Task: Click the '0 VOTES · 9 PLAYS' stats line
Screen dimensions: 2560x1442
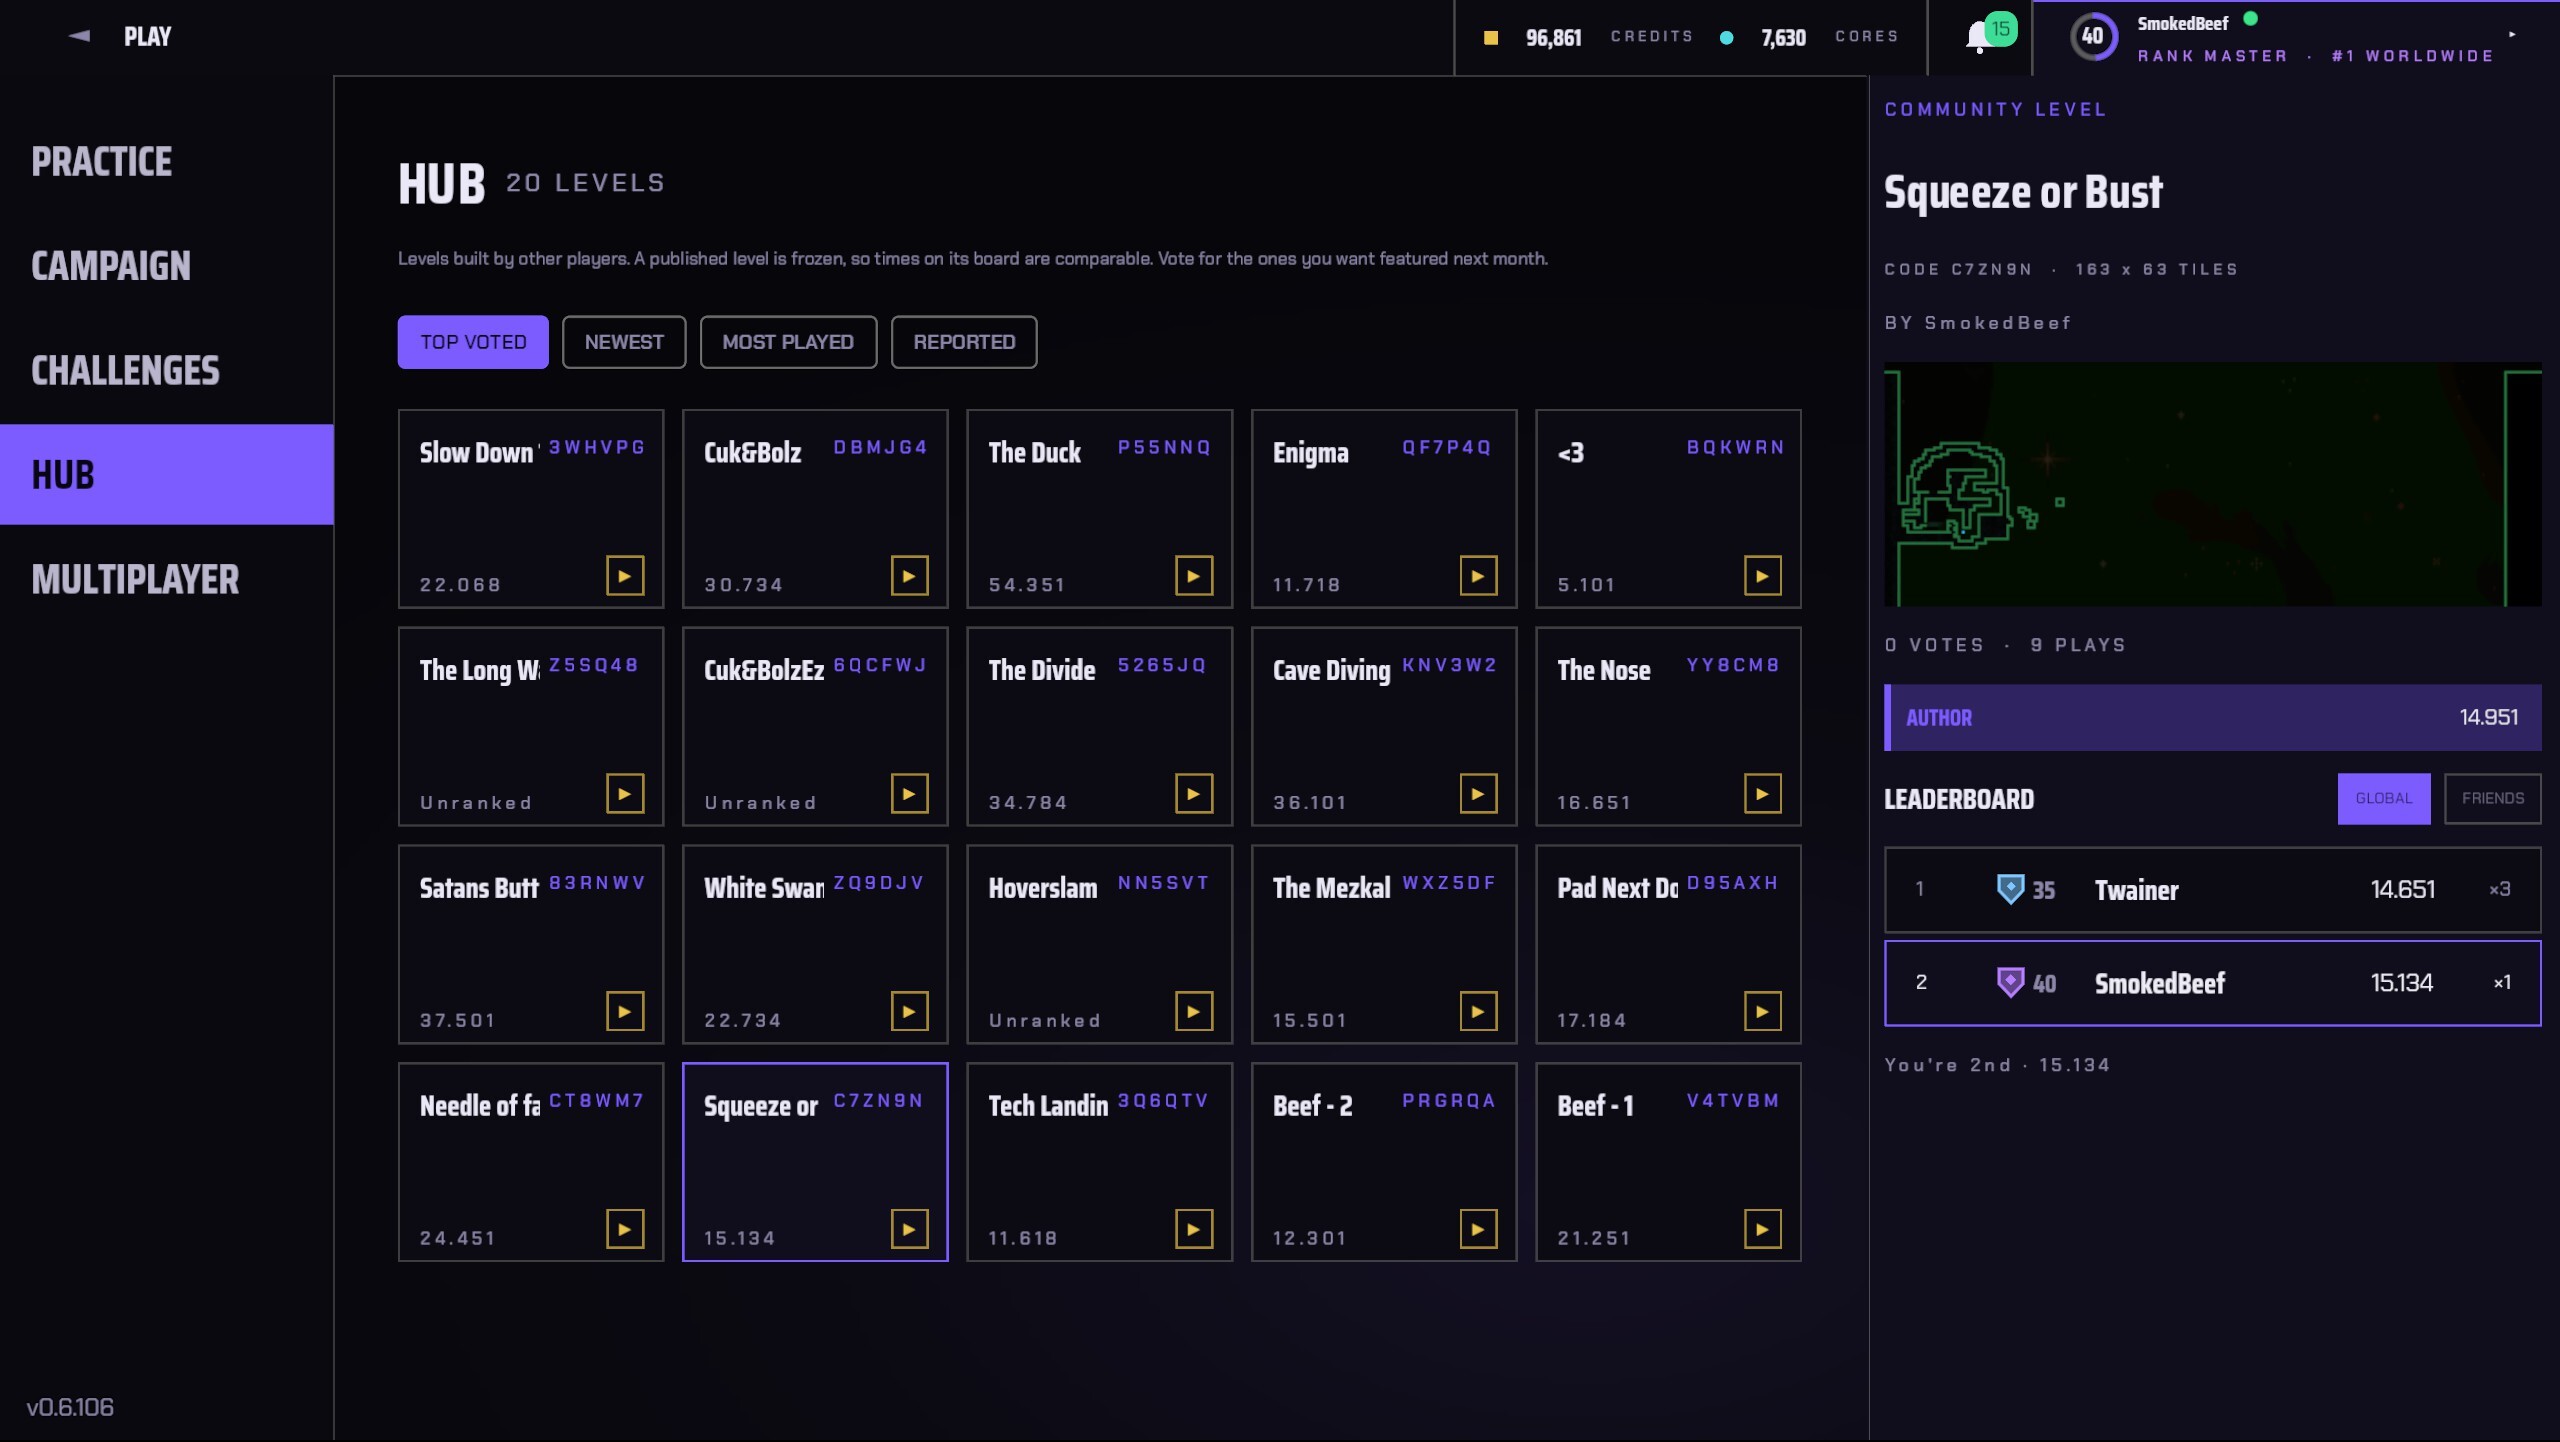Action: point(2005,645)
